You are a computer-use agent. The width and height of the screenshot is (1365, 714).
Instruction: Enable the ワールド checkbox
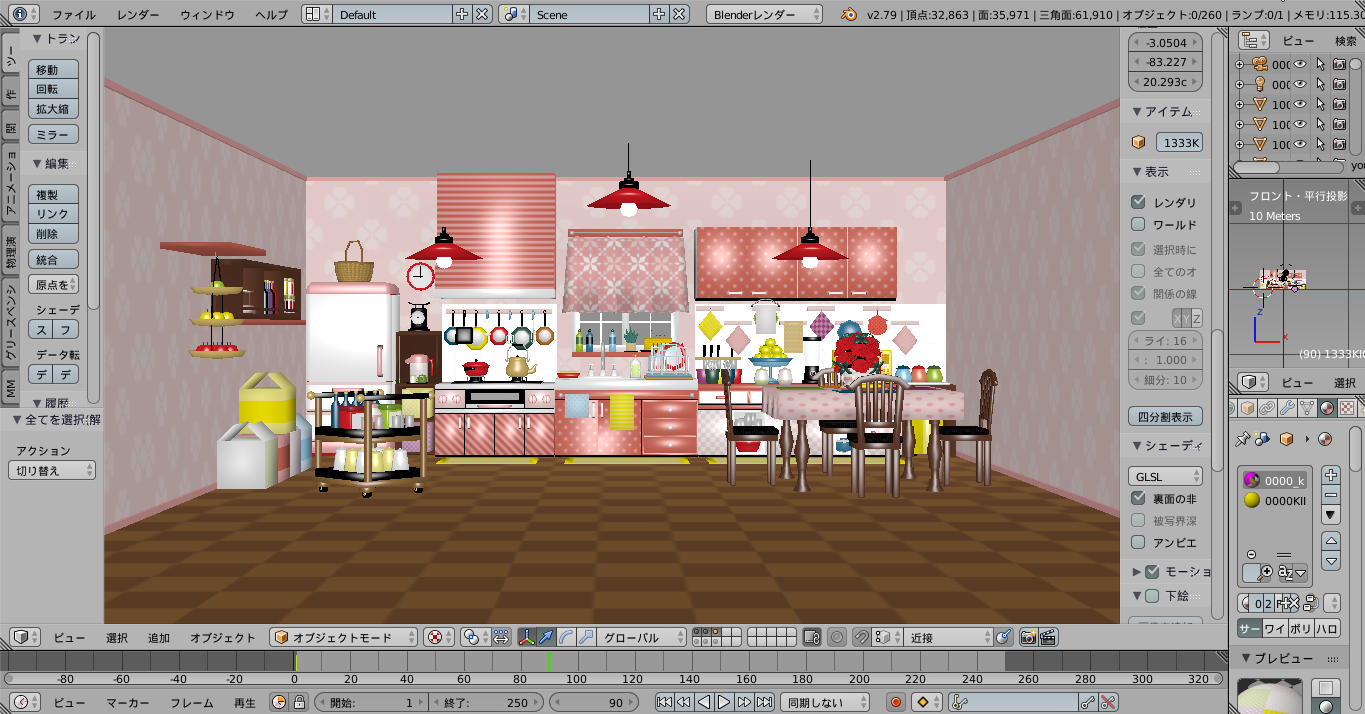coord(1138,225)
